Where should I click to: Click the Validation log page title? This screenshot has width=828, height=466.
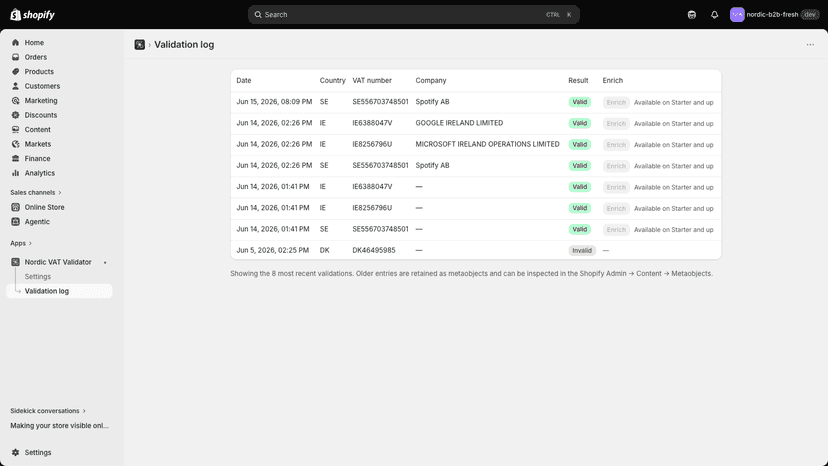184,45
